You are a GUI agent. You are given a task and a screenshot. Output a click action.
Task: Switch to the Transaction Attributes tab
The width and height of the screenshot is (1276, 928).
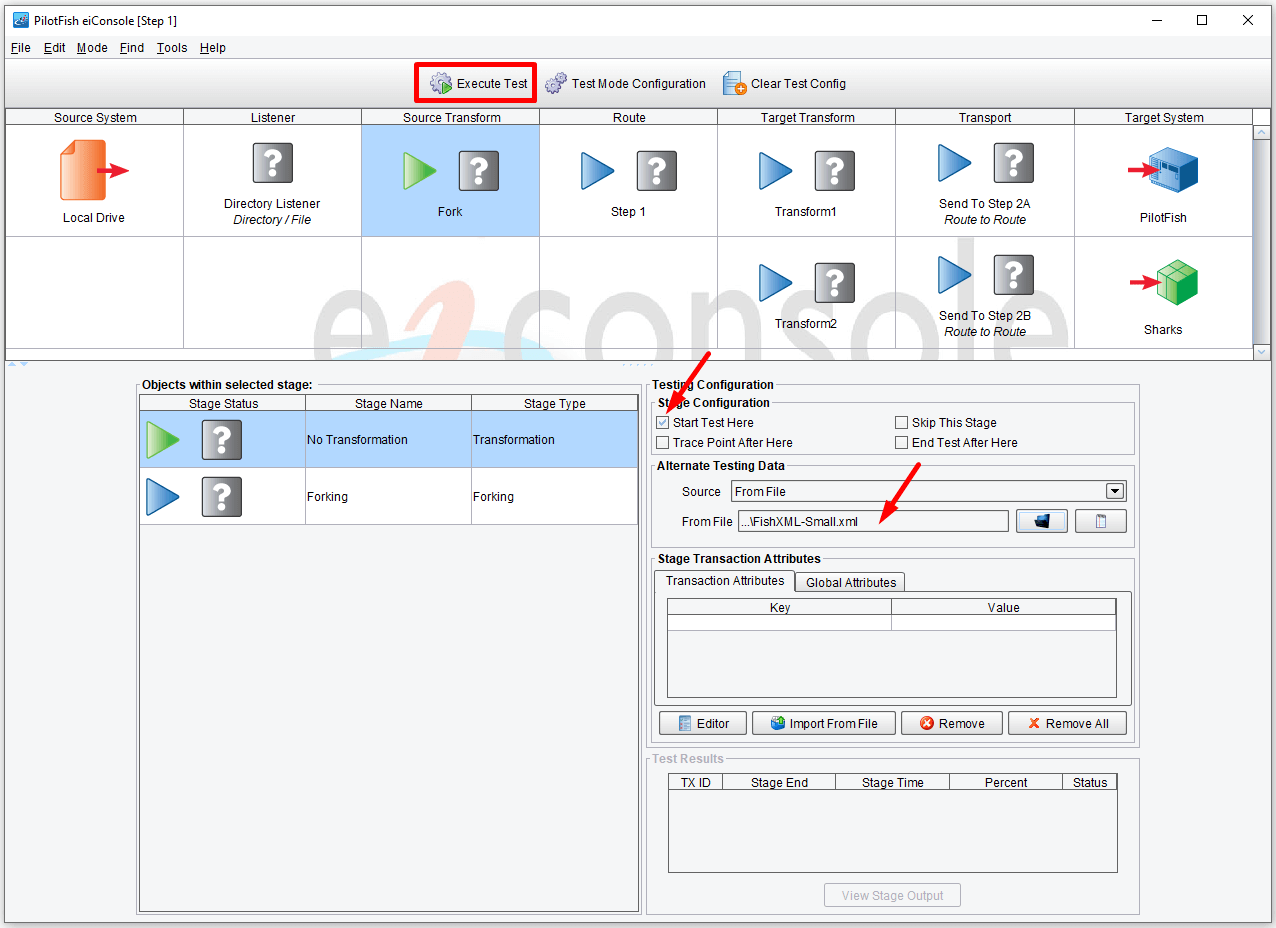click(x=725, y=581)
